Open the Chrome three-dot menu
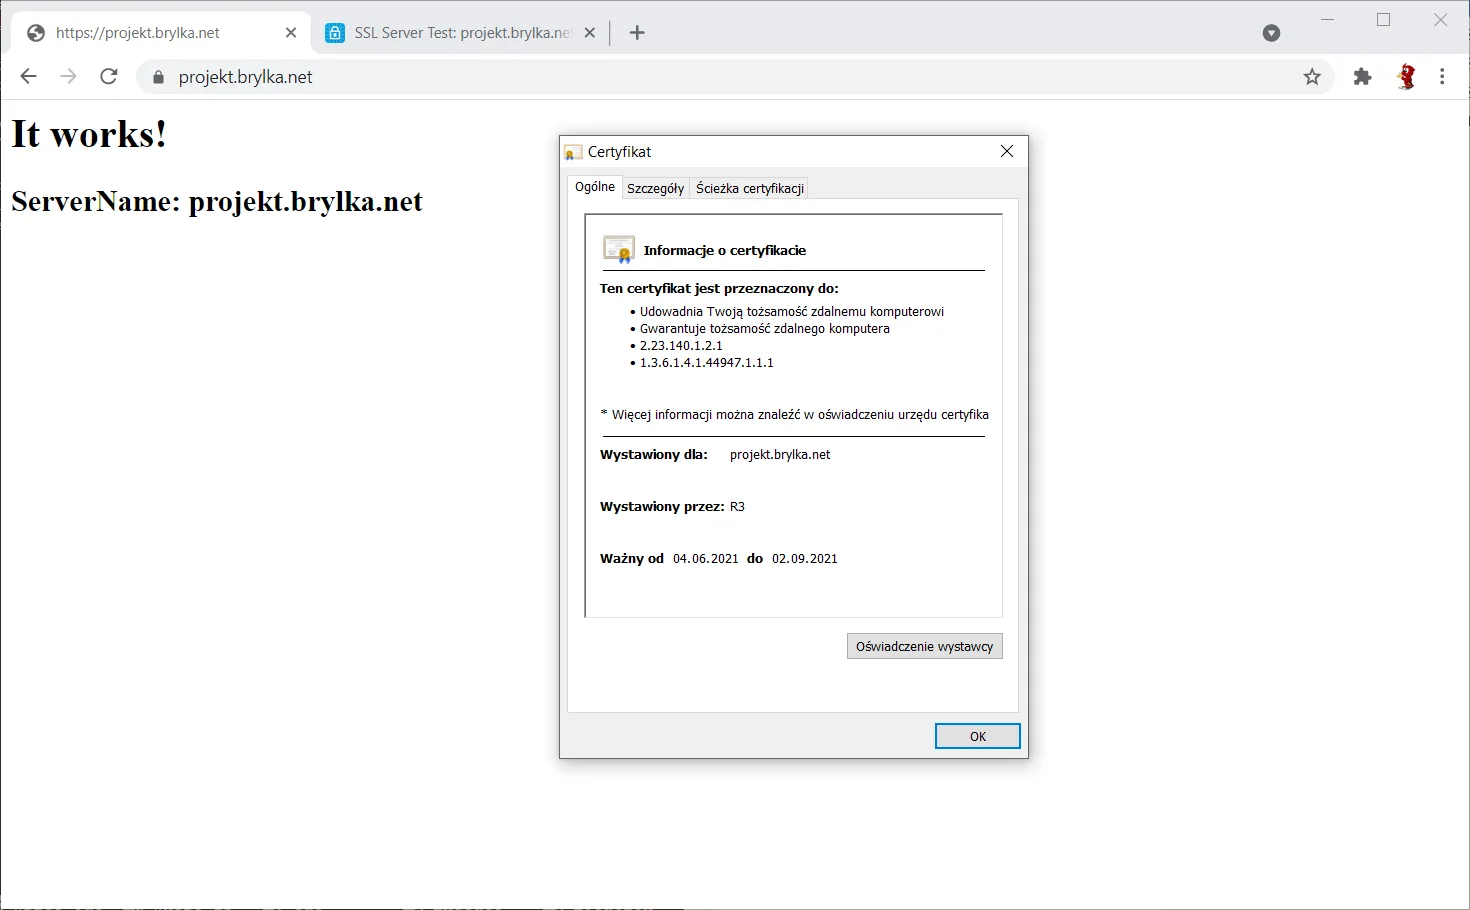The image size is (1470, 910). (1442, 77)
